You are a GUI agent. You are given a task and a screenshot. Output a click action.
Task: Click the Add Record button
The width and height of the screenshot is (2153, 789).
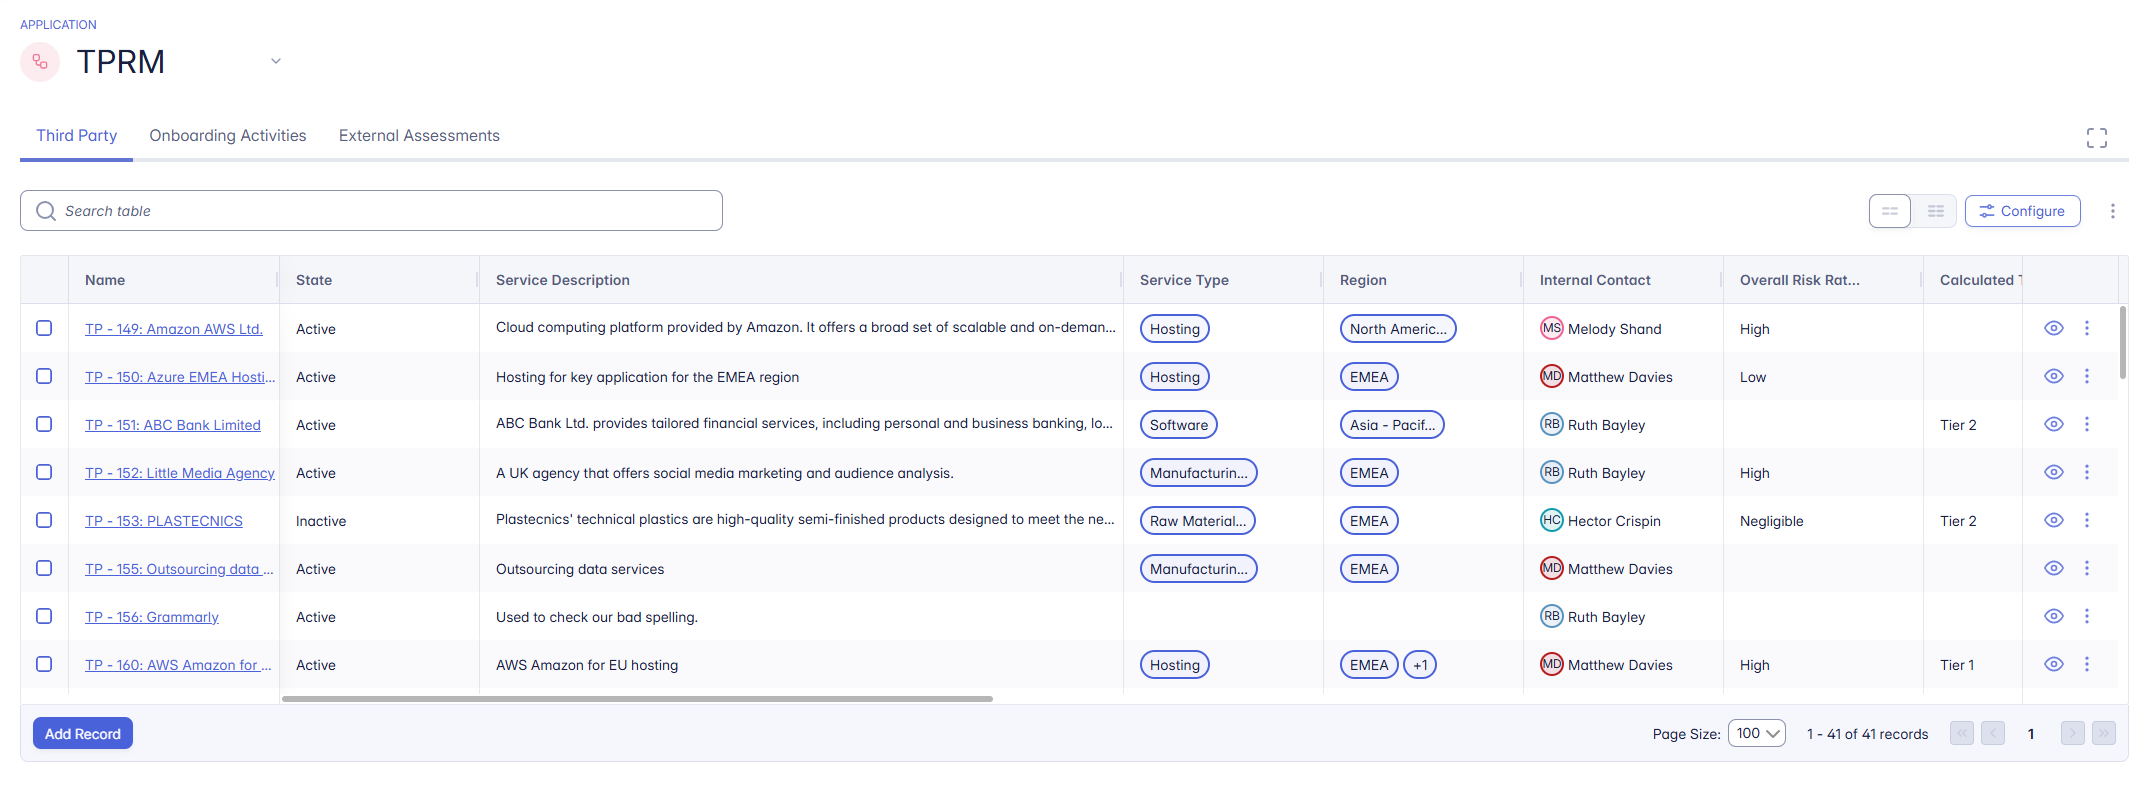(x=83, y=733)
